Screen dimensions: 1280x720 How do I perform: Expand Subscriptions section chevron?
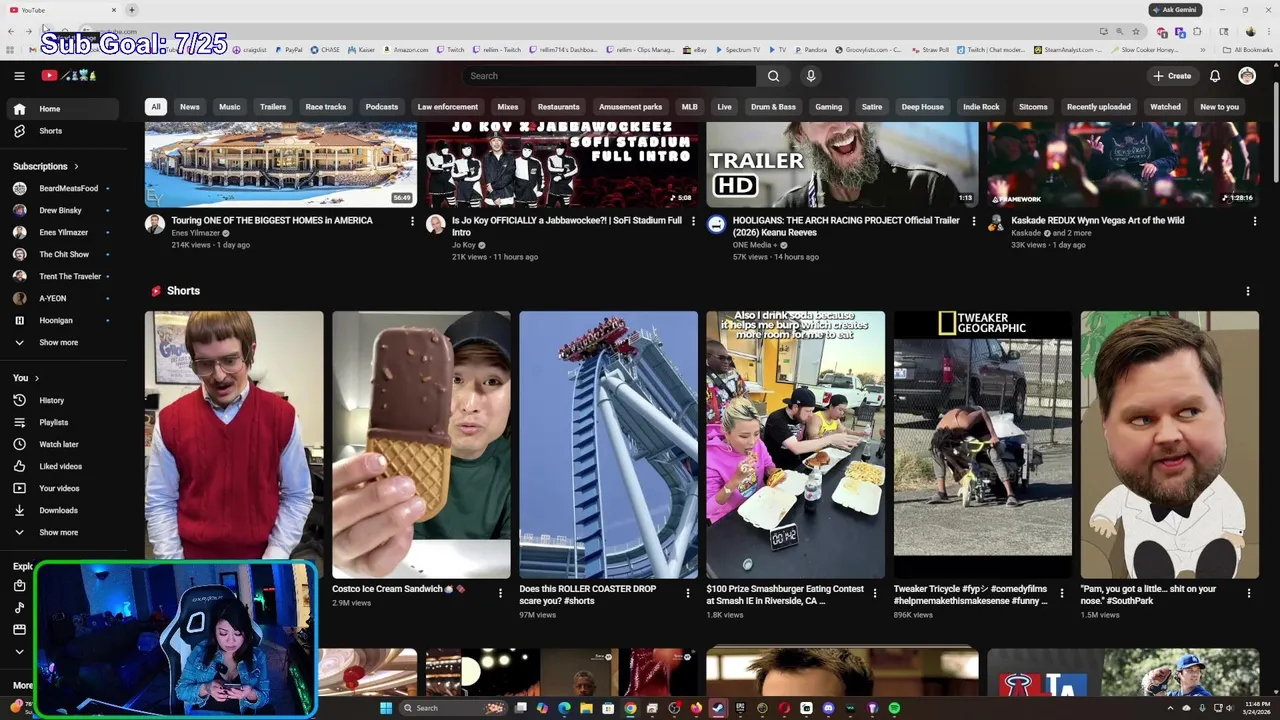point(76,166)
